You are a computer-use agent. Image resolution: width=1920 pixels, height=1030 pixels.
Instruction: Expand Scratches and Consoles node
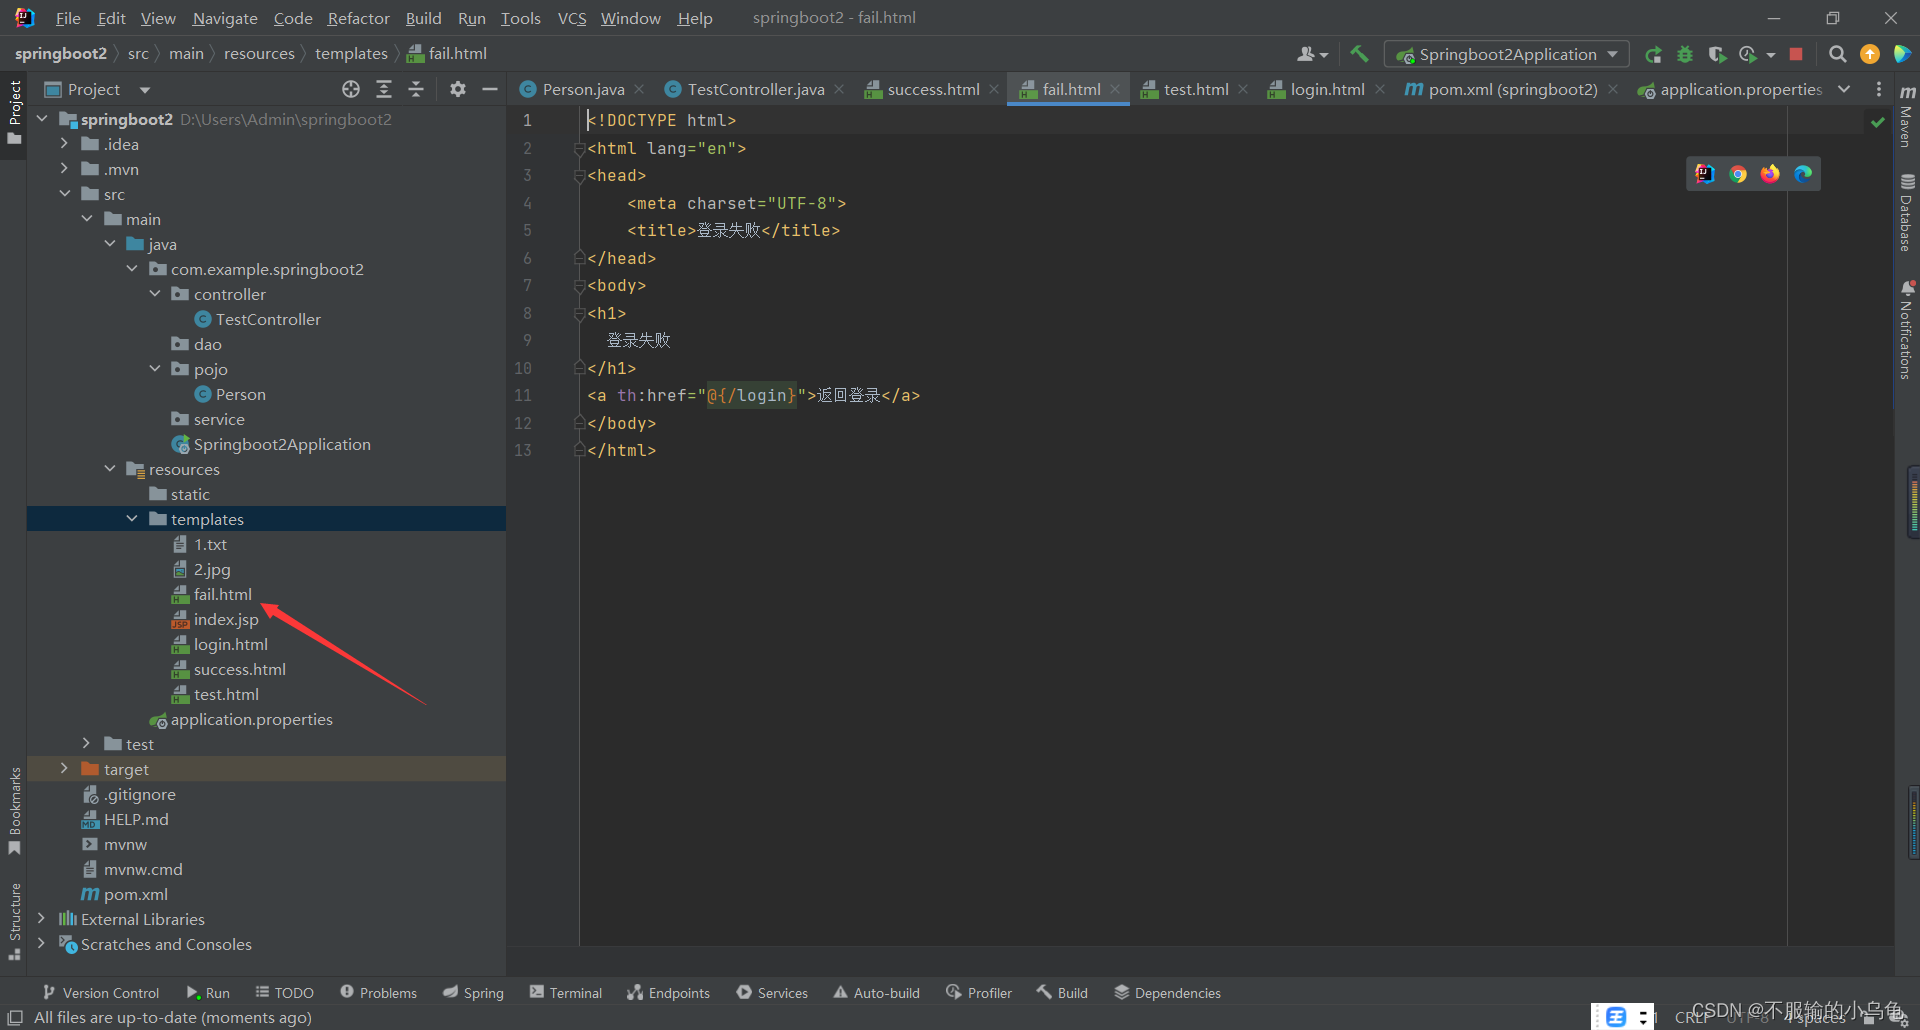click(41, 944)
